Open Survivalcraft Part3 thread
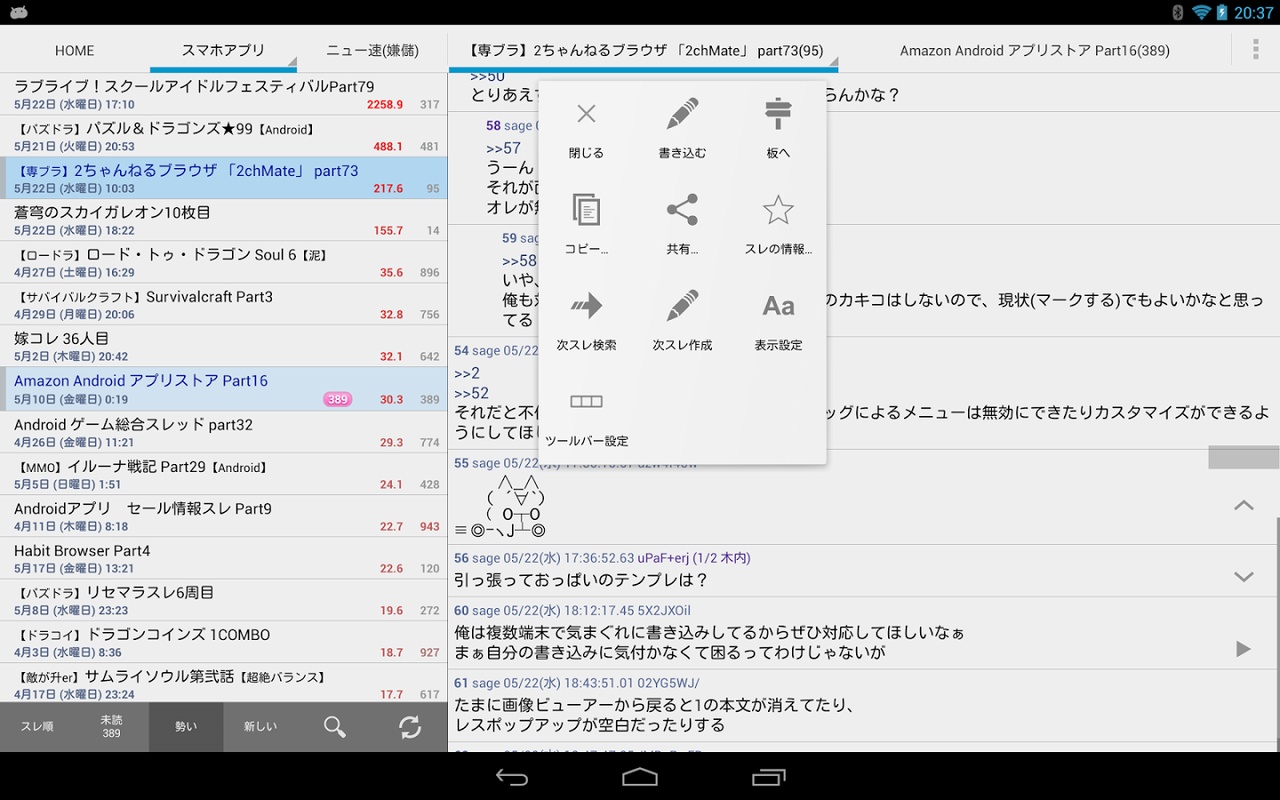Image resolution: width=1280 pixels, height=800 pixels. pyautogui.click(x=224, y=304)
